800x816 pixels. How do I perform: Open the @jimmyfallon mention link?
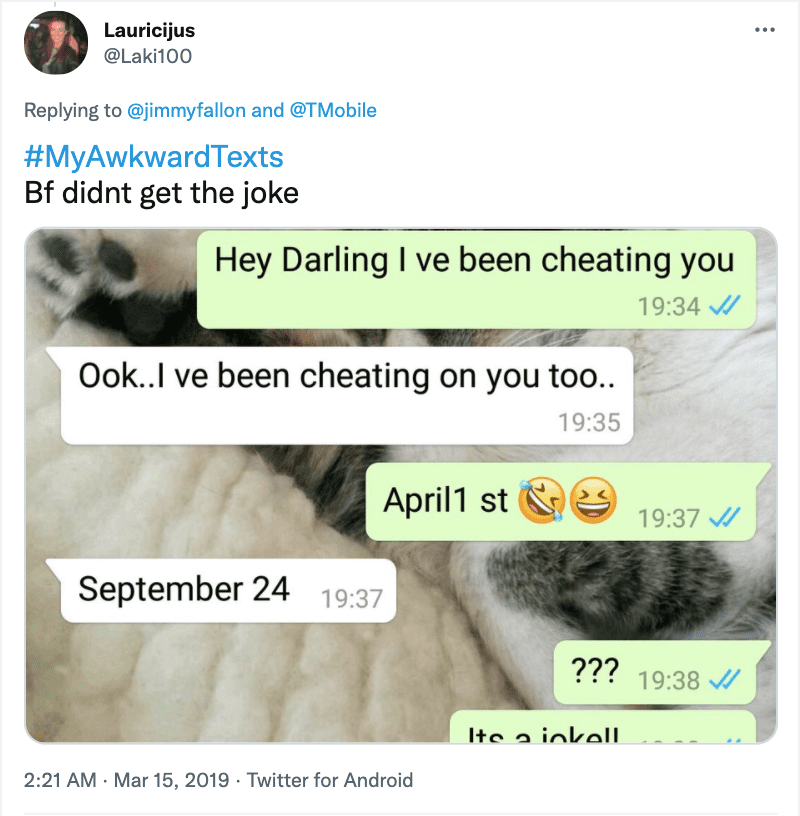click(x=186, y=110)
